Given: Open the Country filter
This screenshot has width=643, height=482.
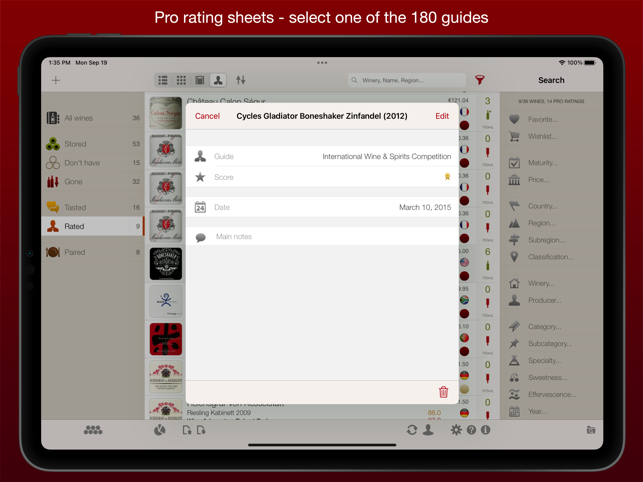Looking at the screenshot, I should pyautogui.click(x=551, y=206).
